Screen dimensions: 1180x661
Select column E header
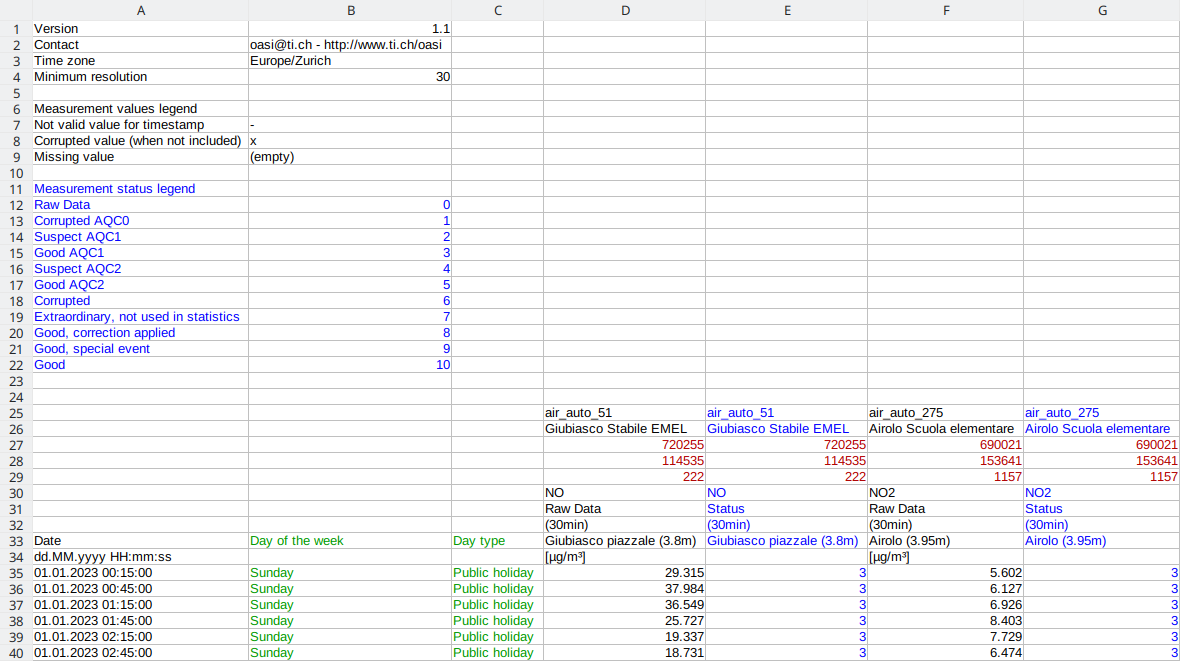pos(786,10)
